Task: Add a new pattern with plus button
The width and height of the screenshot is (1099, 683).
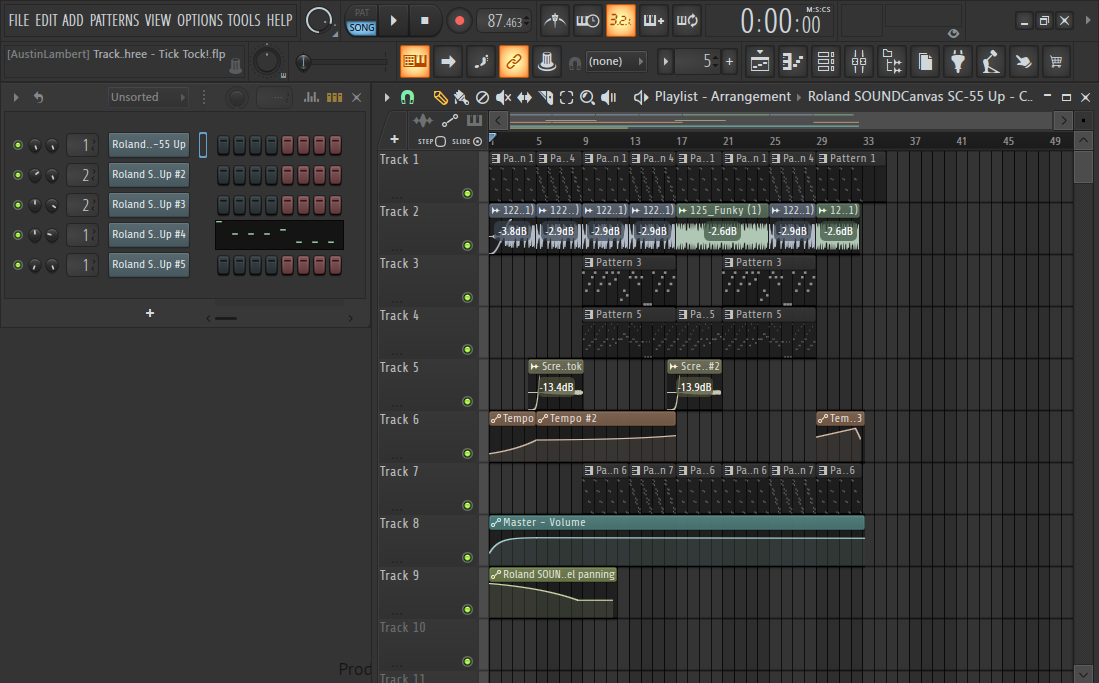Action: point(730,62)
